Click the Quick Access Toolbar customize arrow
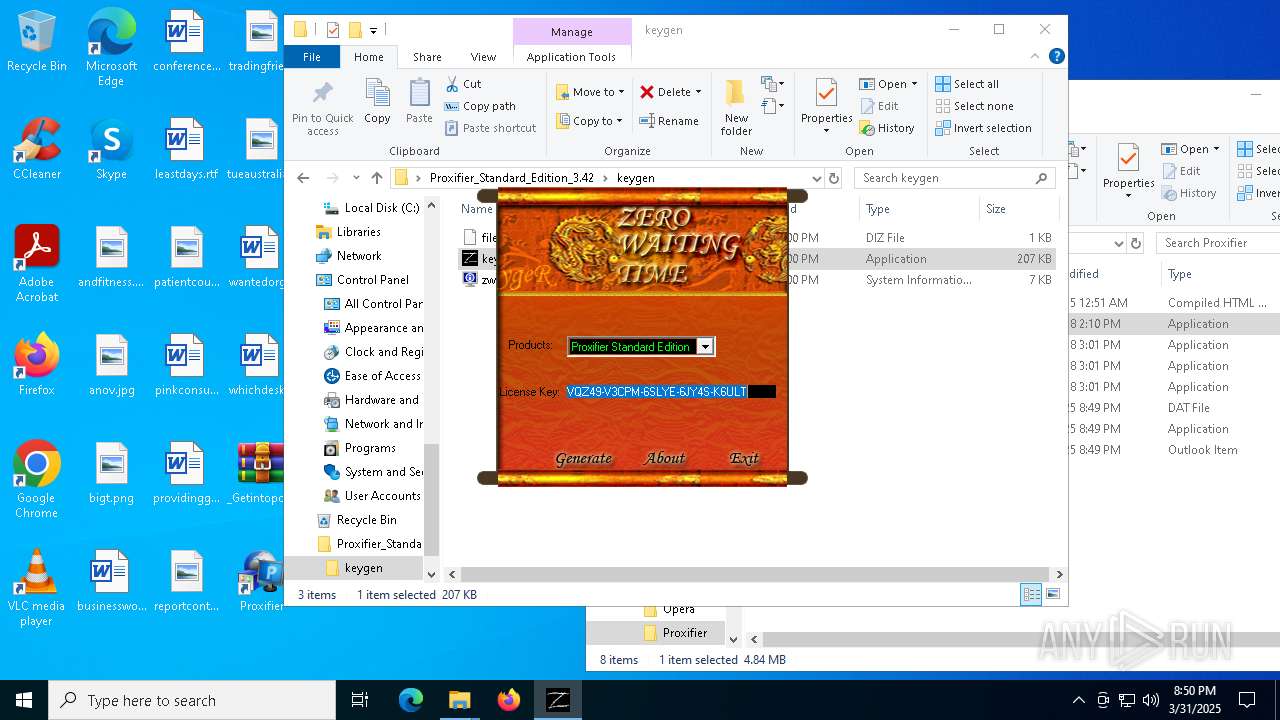 373,31
